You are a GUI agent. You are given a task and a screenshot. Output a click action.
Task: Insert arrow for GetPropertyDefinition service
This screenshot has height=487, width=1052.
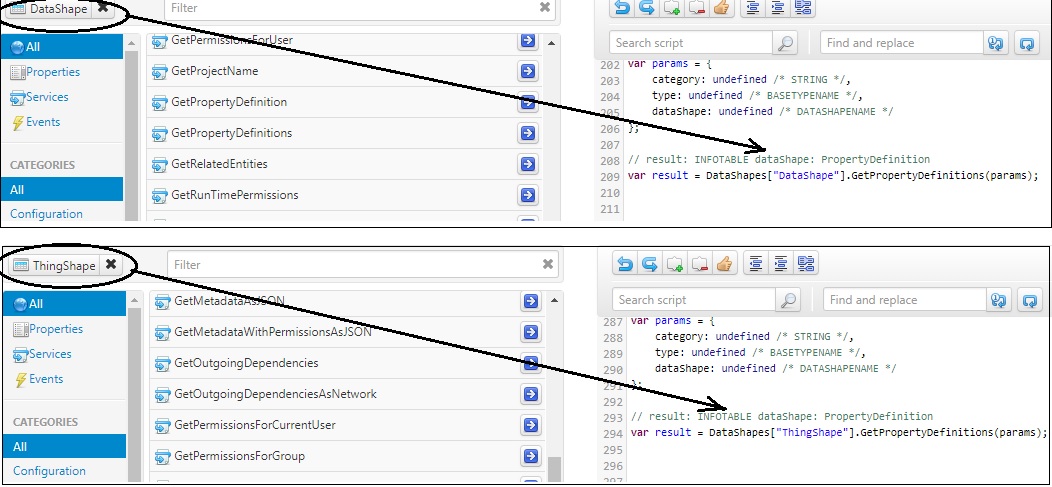click(528, 101)
